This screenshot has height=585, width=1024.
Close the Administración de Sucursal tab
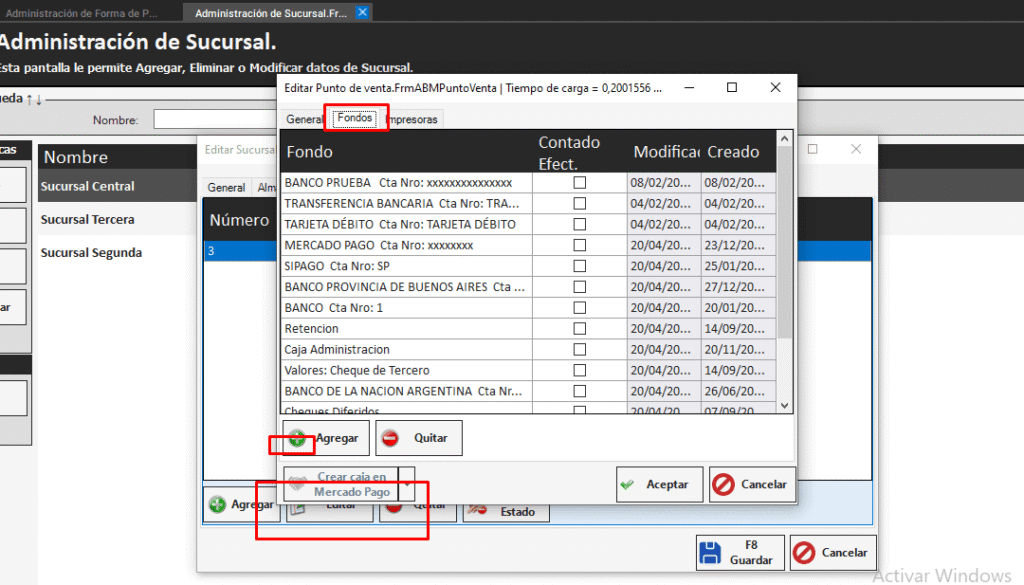click(362, 13)
